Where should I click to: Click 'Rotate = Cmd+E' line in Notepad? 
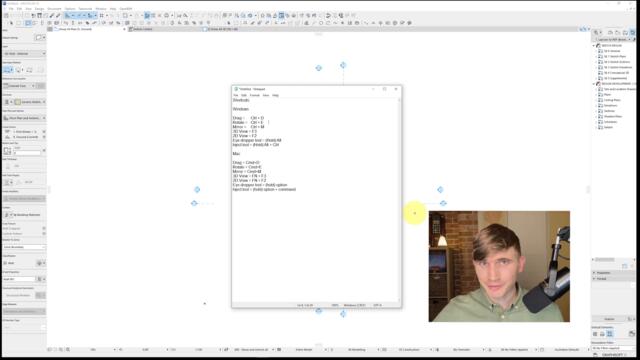(x=247, y=167)
